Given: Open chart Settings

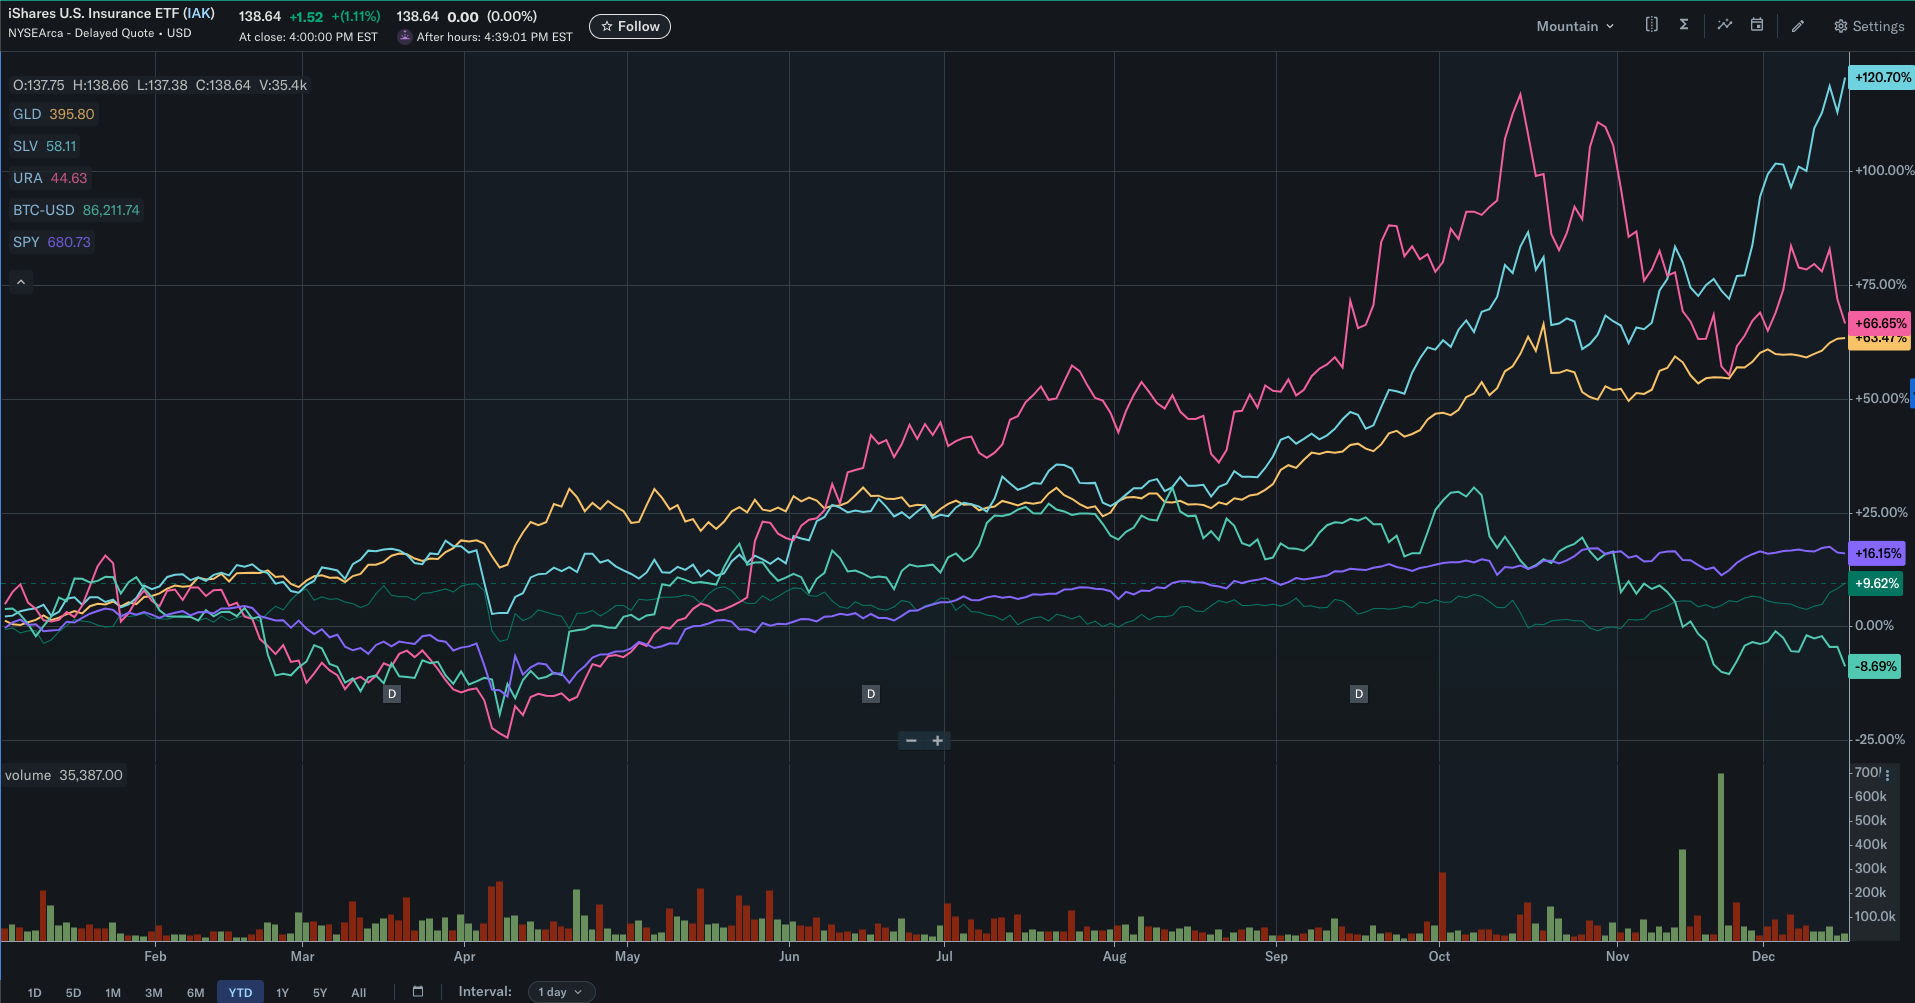Looking at the screenshot, I should 1869,26.
